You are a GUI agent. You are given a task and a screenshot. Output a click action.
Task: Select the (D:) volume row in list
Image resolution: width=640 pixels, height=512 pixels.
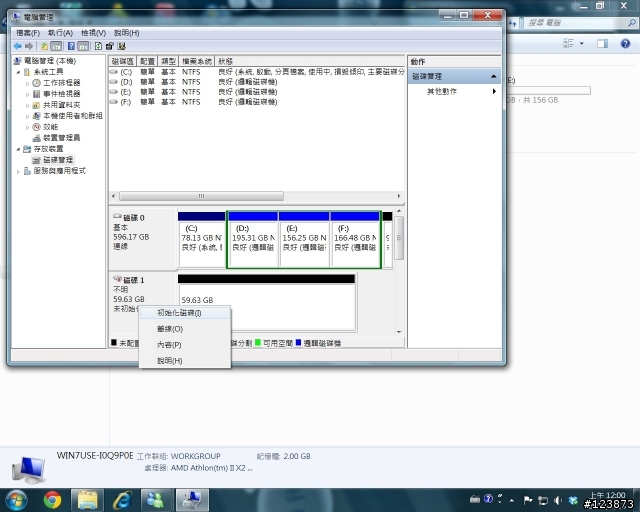tap(257, 82)
